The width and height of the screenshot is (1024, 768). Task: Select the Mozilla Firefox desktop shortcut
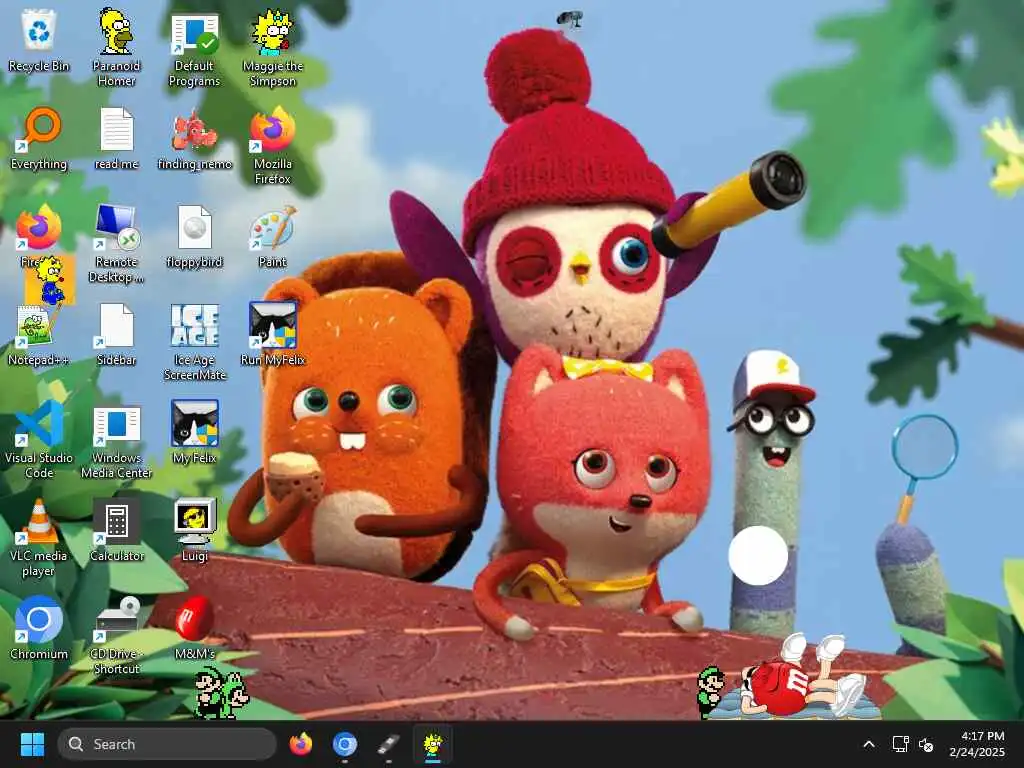(273, 145)
